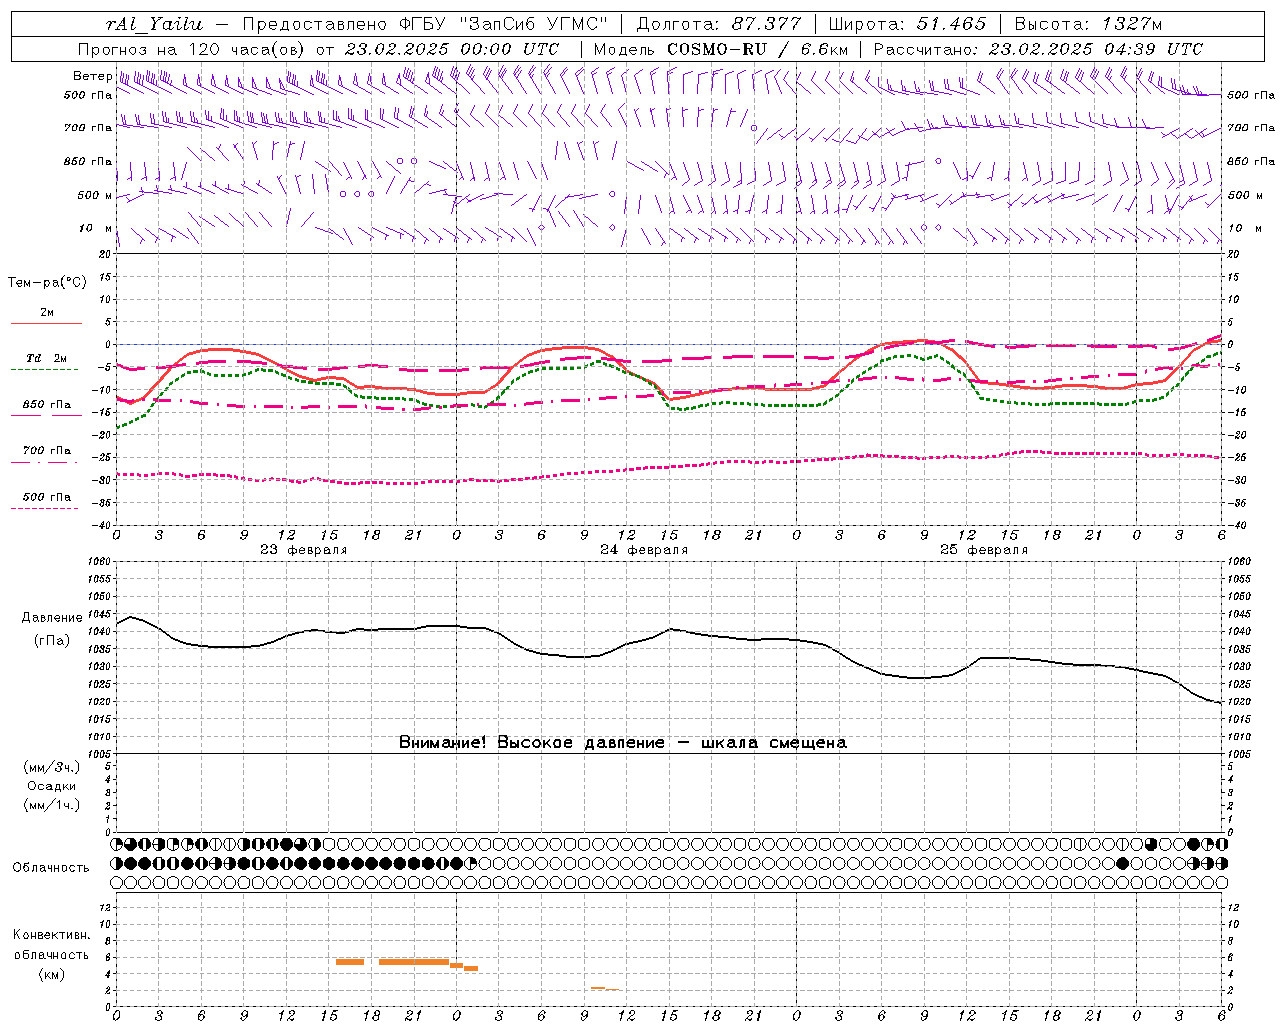The width and height of the screenshot is (1280, 1024).
Task: Select the (мм/3ч.) precipitation unit label
Action: point(52,768)
